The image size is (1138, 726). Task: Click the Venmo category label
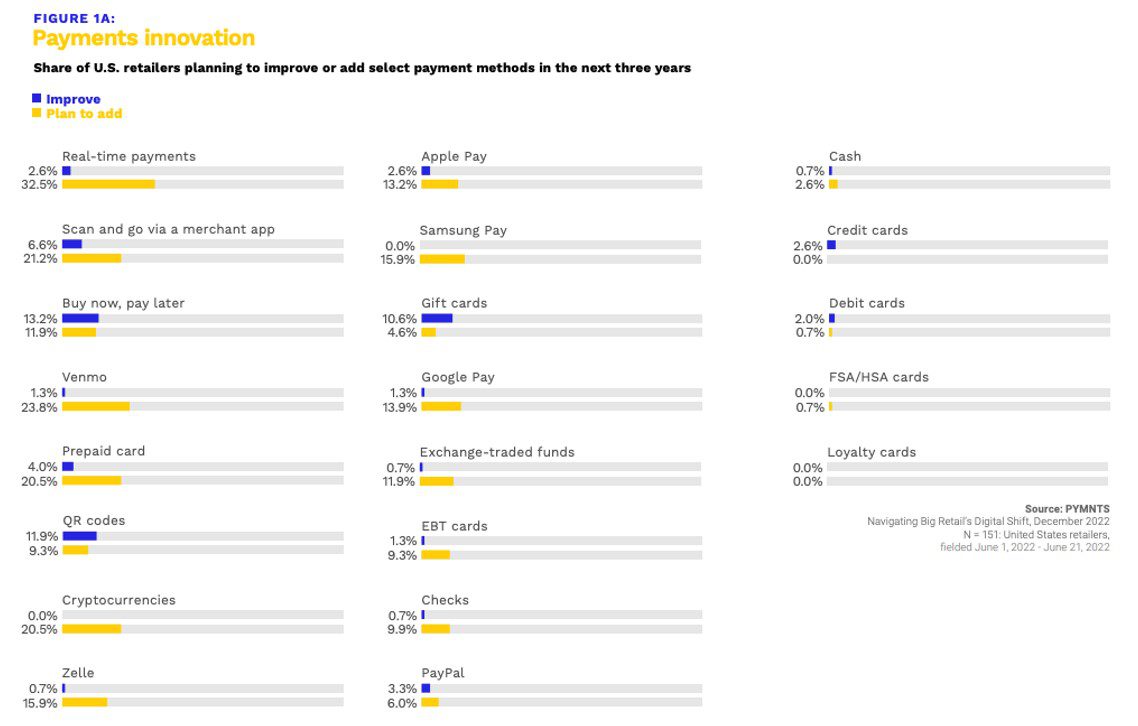click(x=84, y=377)
